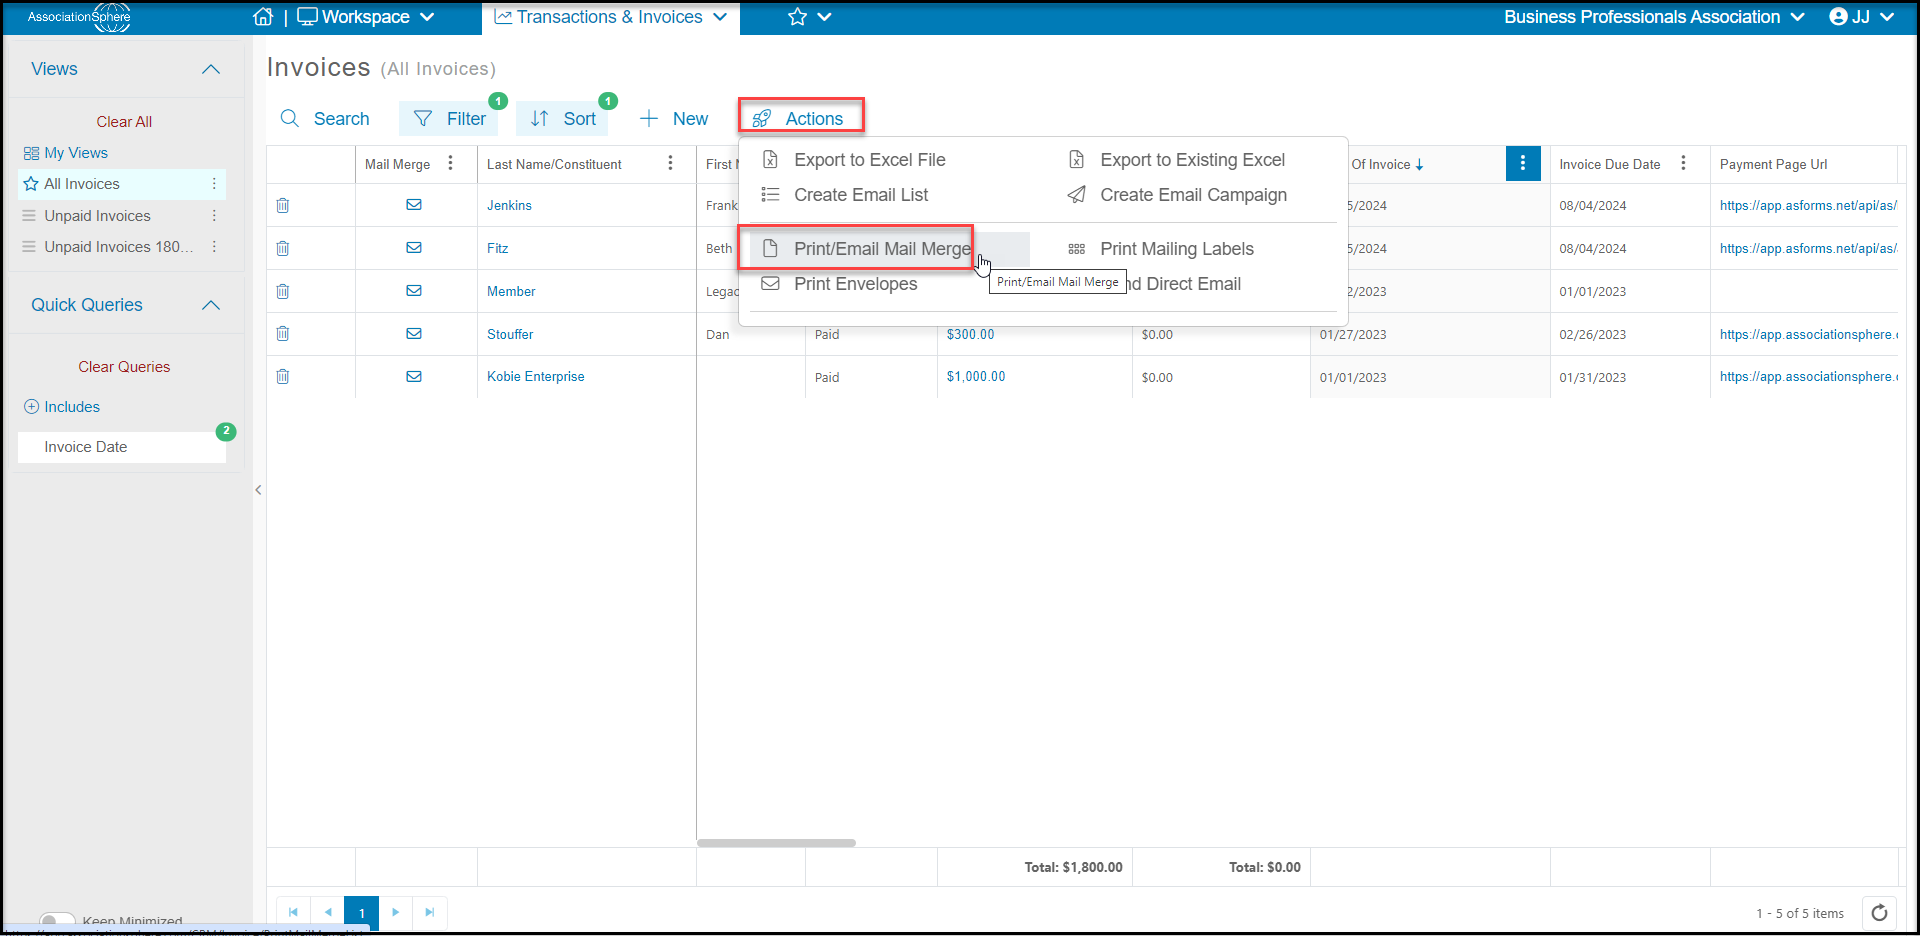Screen dimensions: 1920x936
Task: Open My Views
Action: [66, 153]
